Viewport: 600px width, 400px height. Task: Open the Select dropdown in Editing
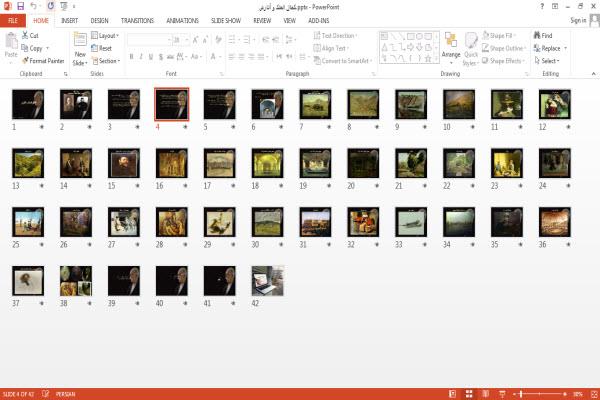pos(547,61)
